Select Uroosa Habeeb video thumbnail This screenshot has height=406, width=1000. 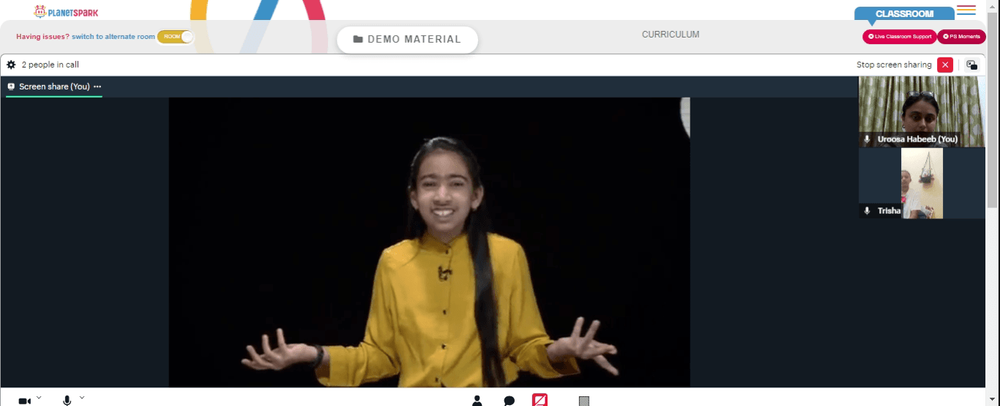click(x=922, y=112)
